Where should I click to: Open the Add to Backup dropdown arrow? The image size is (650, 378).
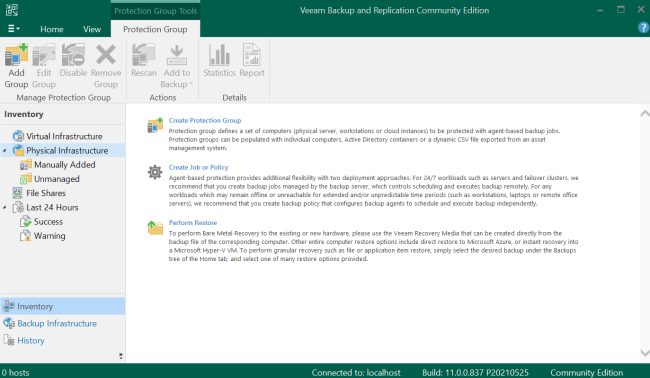(192, 84)
